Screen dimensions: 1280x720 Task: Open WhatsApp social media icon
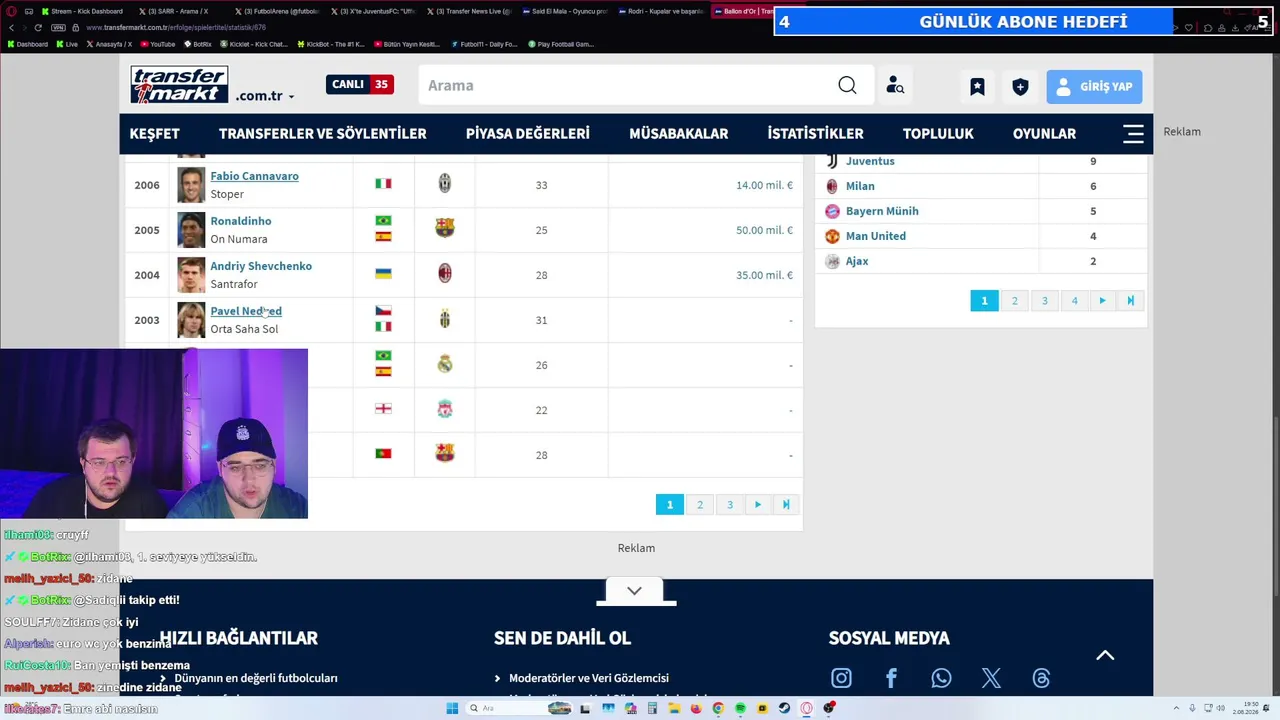coord(941,679)
